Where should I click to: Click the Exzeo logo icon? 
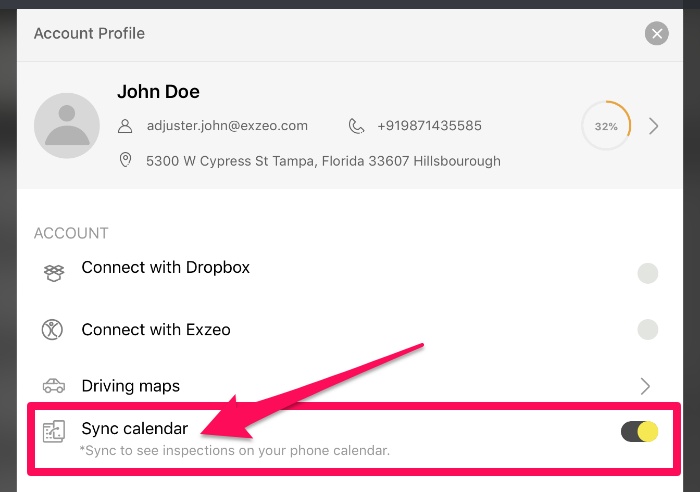pyautogui.click(x=52, y=330)
